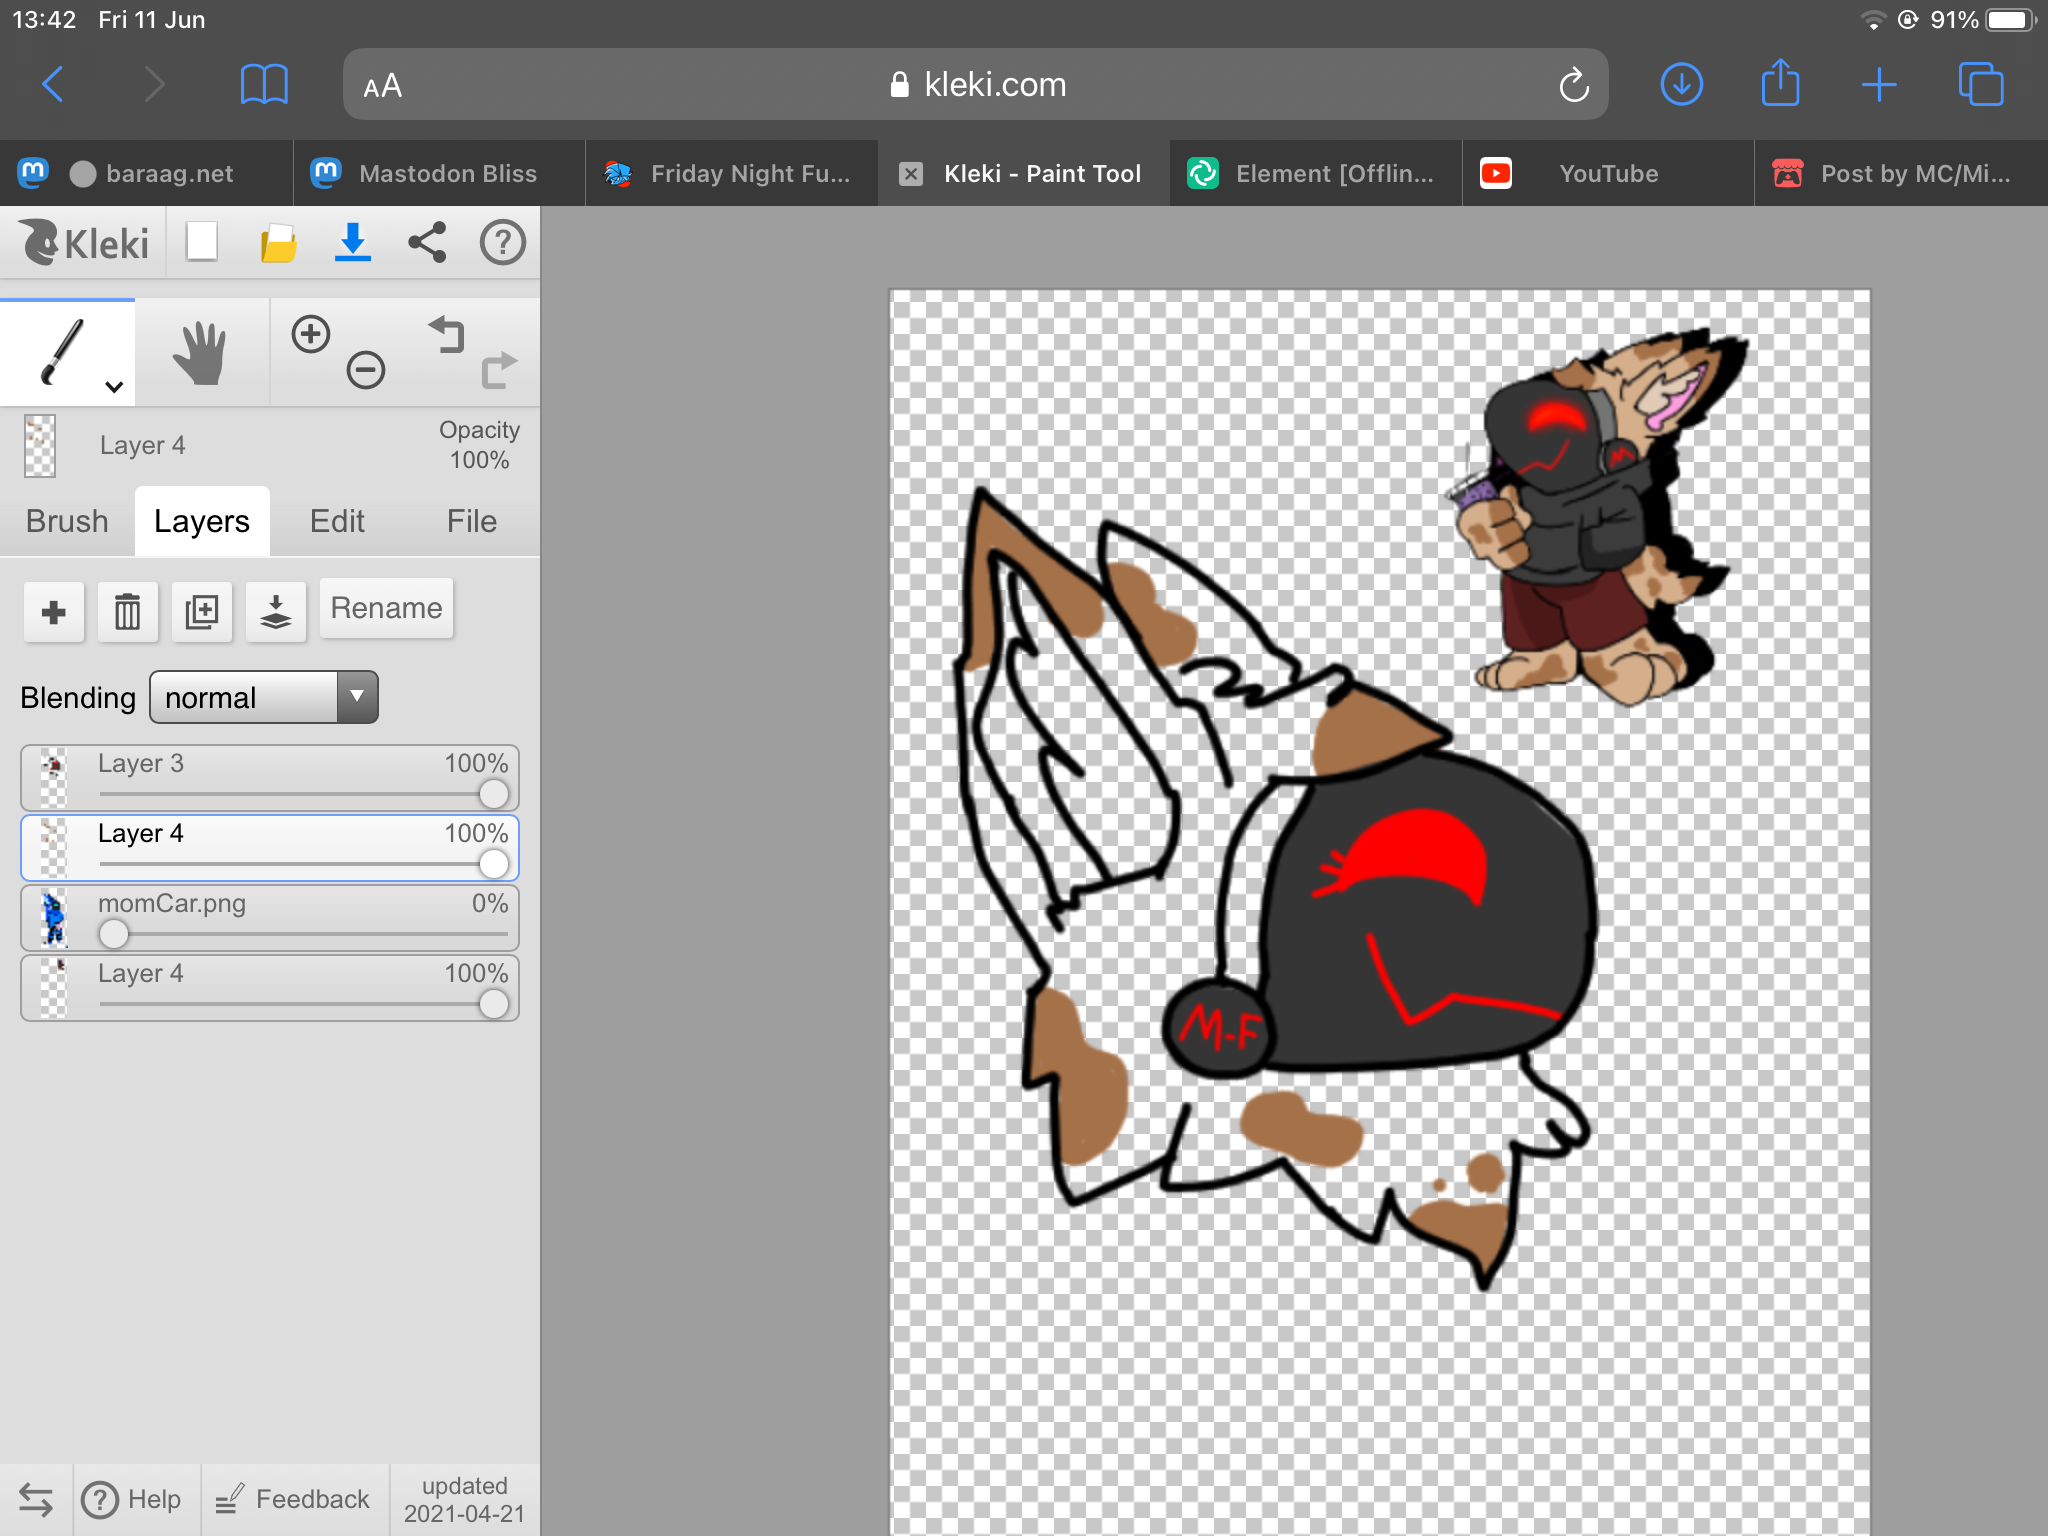Toggle the sidebar side swap arrows
The image size is (2048, 1536).
click(x=36, y=1499)
